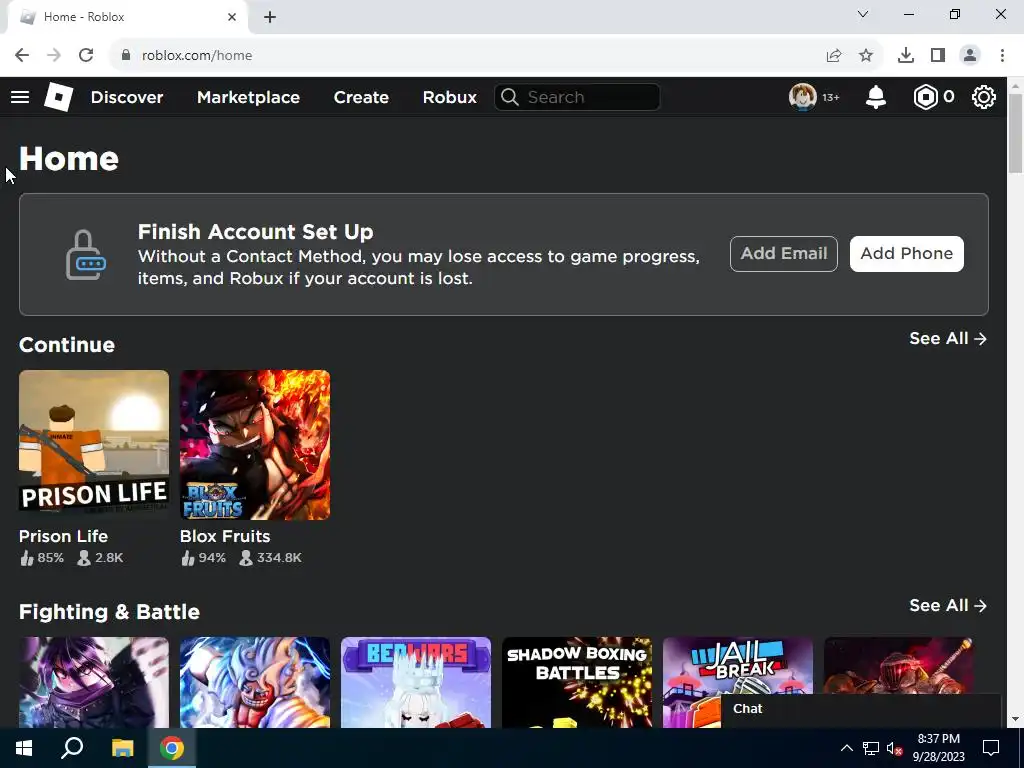
Task: Click the Home page heading
Action: [69, 159]
